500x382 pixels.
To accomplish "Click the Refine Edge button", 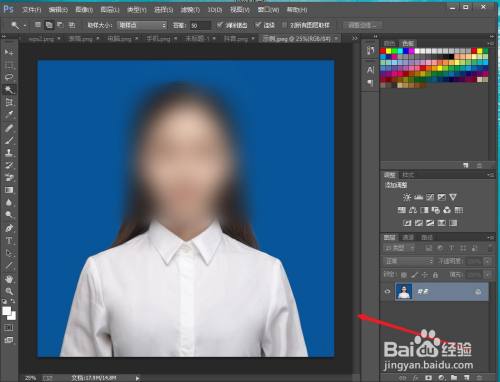I will 362,25.
